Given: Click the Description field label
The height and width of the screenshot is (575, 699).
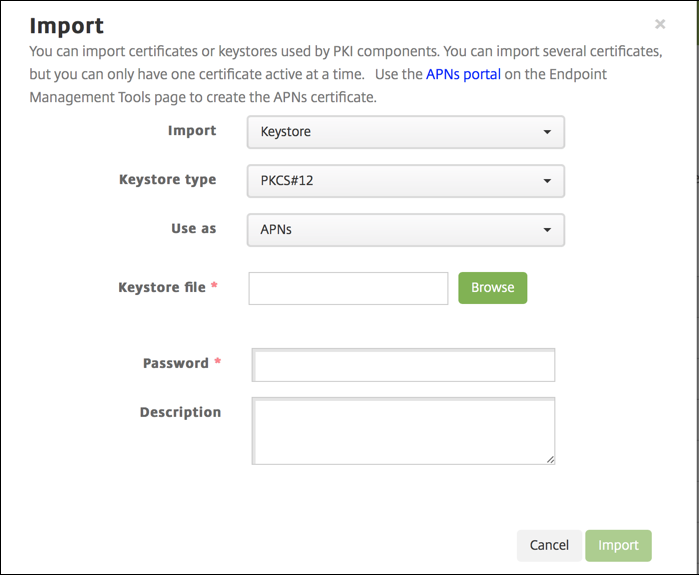Looking at the screenshot, I should [180, 412].
